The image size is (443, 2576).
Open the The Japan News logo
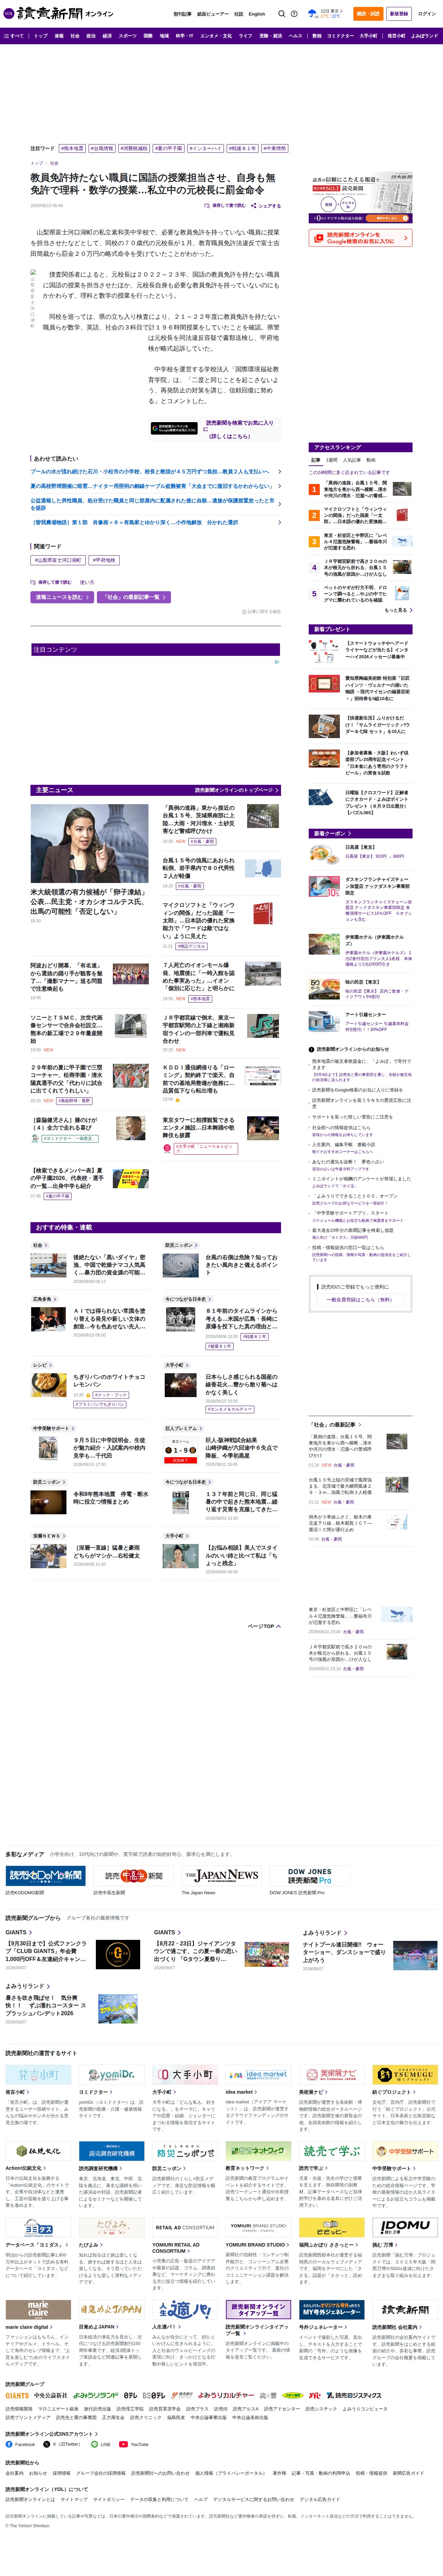coord(222,1876)
